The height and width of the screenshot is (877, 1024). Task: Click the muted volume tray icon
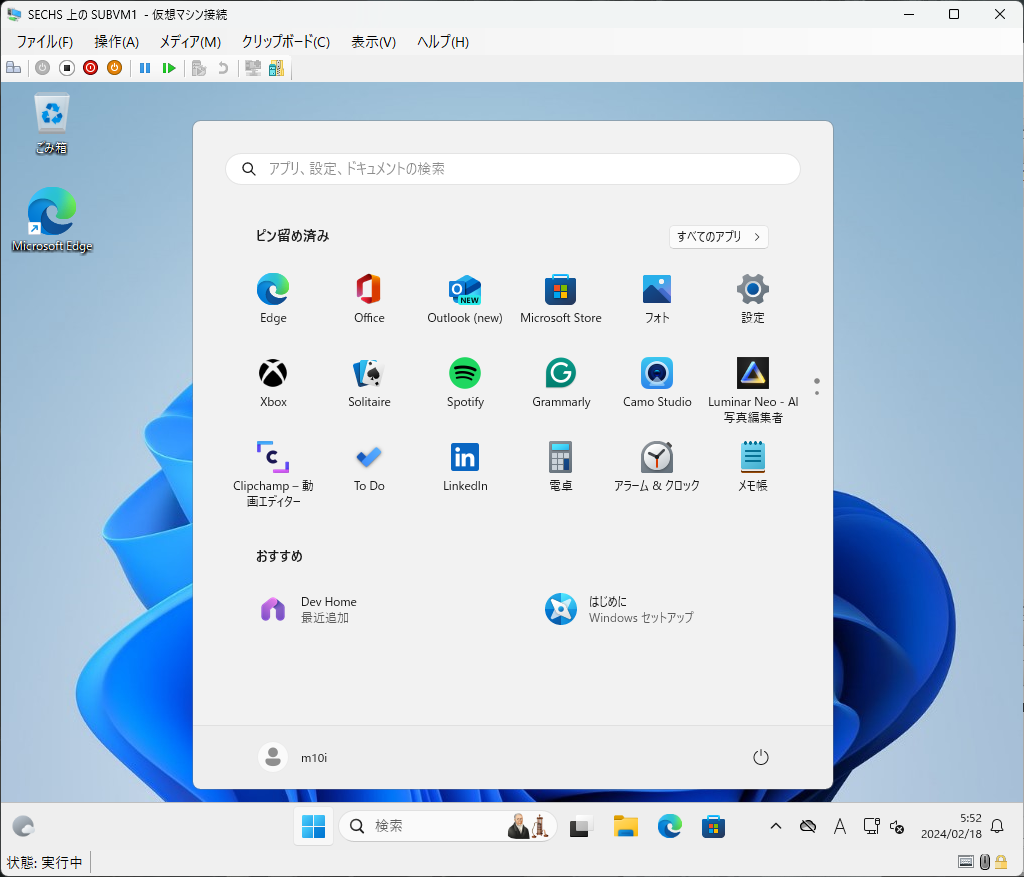[x=897, y=827]
